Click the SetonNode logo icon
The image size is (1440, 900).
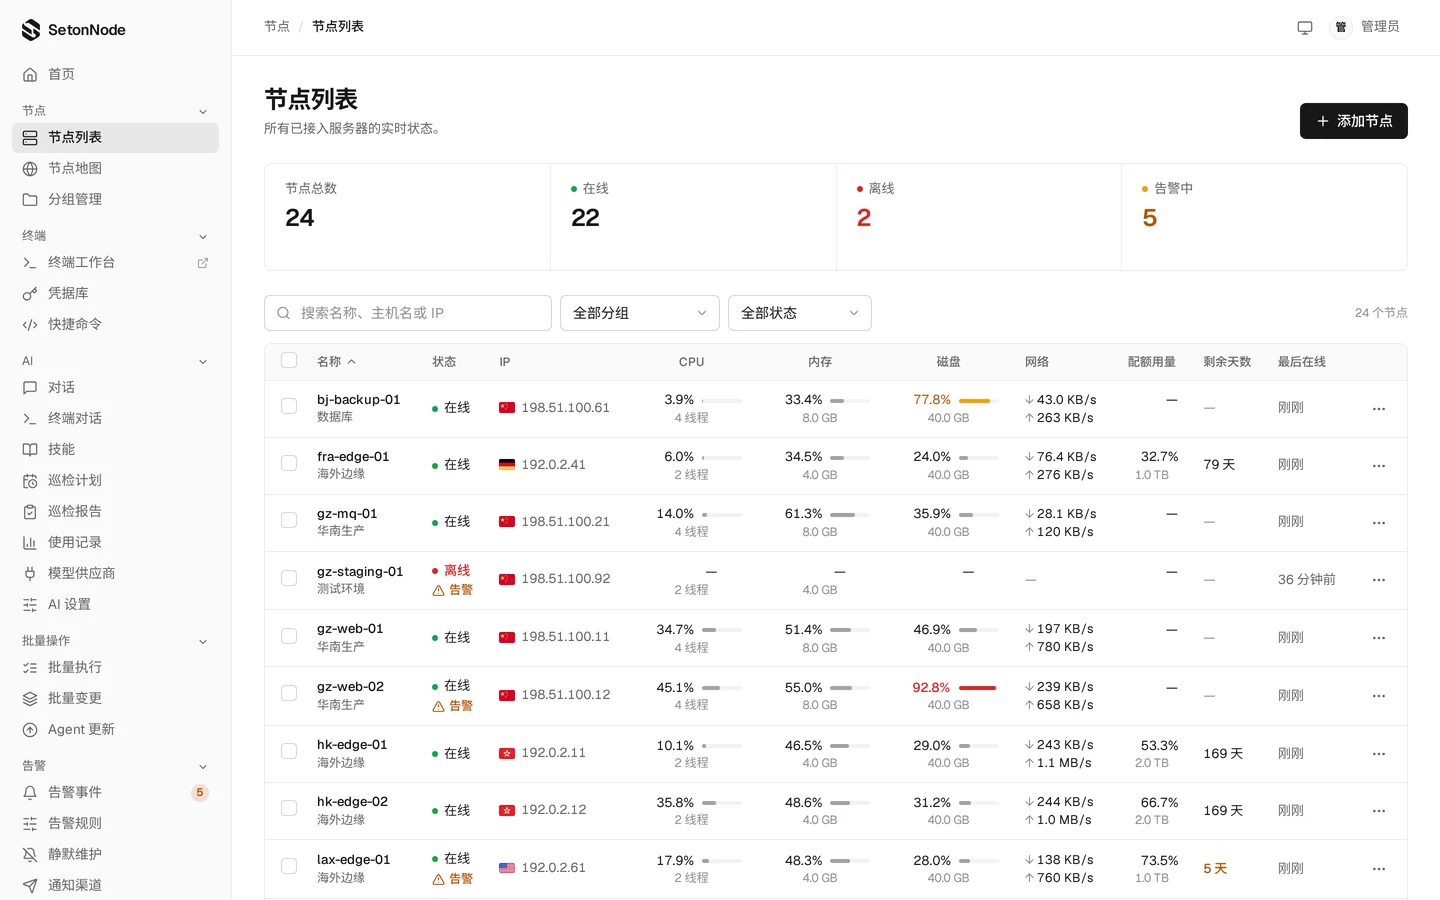tap(31, 30)
